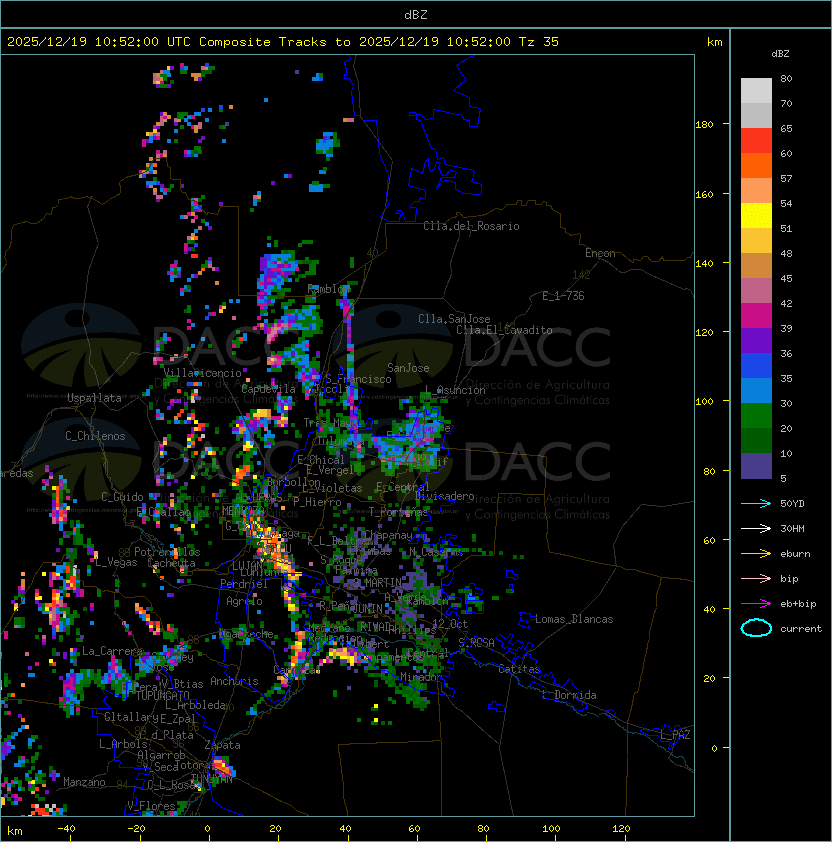Click the -20 km horizontal axis tick
This screenshot has height=842, width=832.
point(136,829)
